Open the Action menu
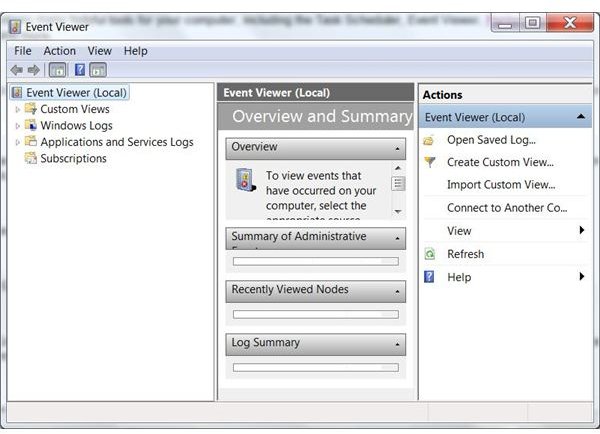 coord(59,51)
